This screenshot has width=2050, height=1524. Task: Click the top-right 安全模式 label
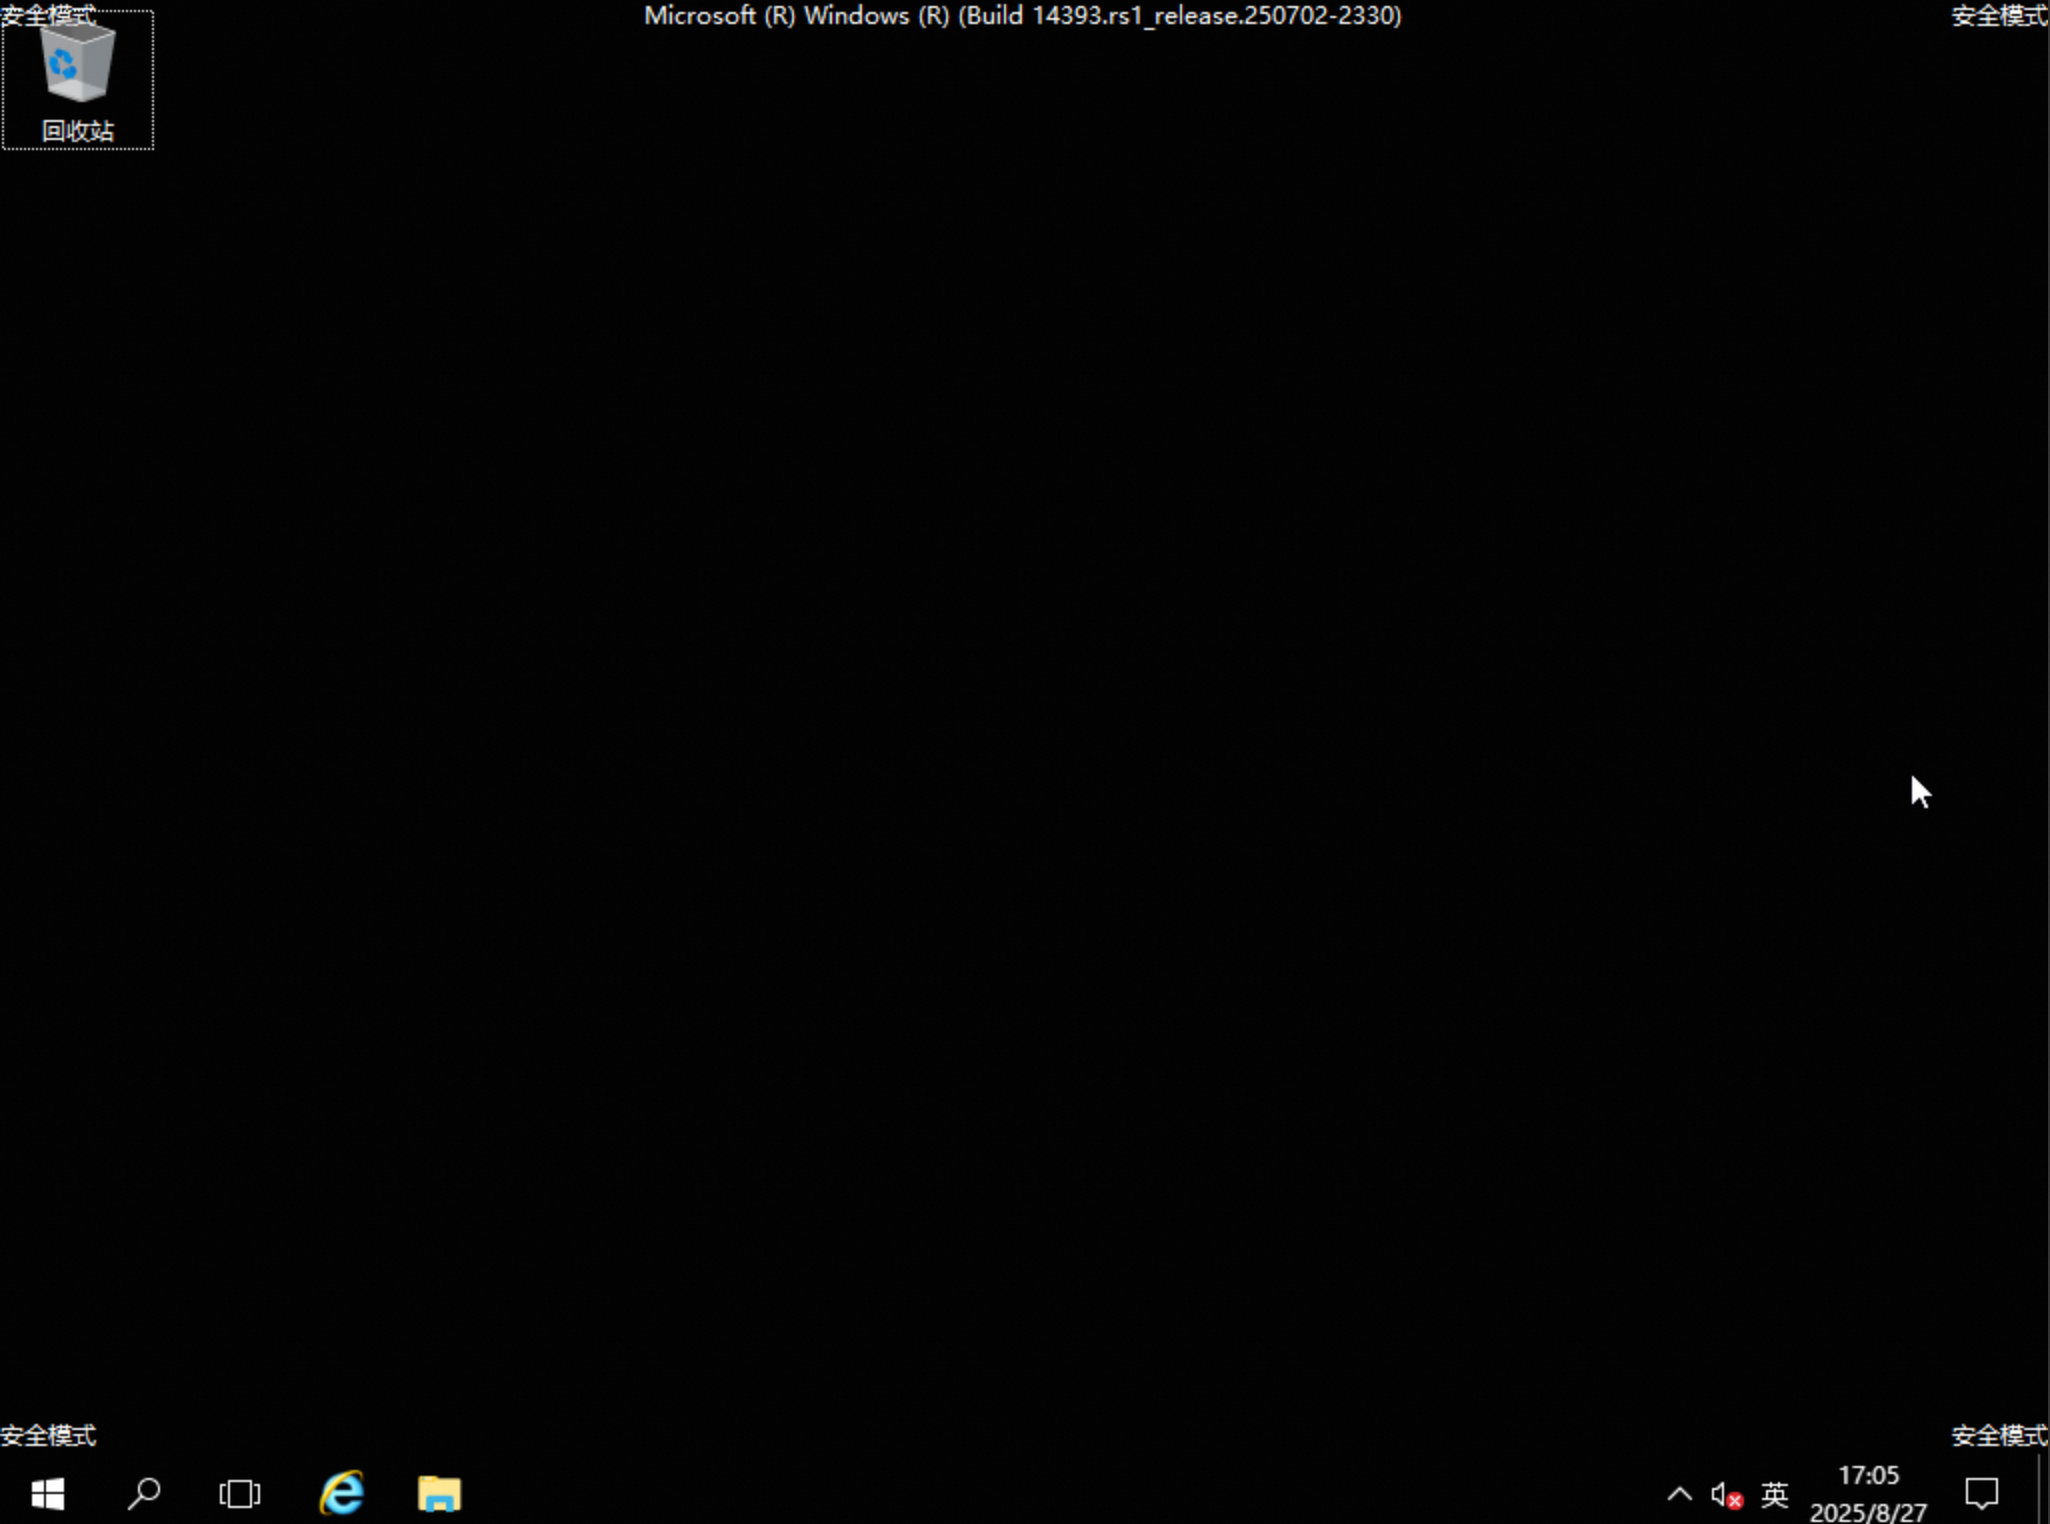(x=1999, y=16)
